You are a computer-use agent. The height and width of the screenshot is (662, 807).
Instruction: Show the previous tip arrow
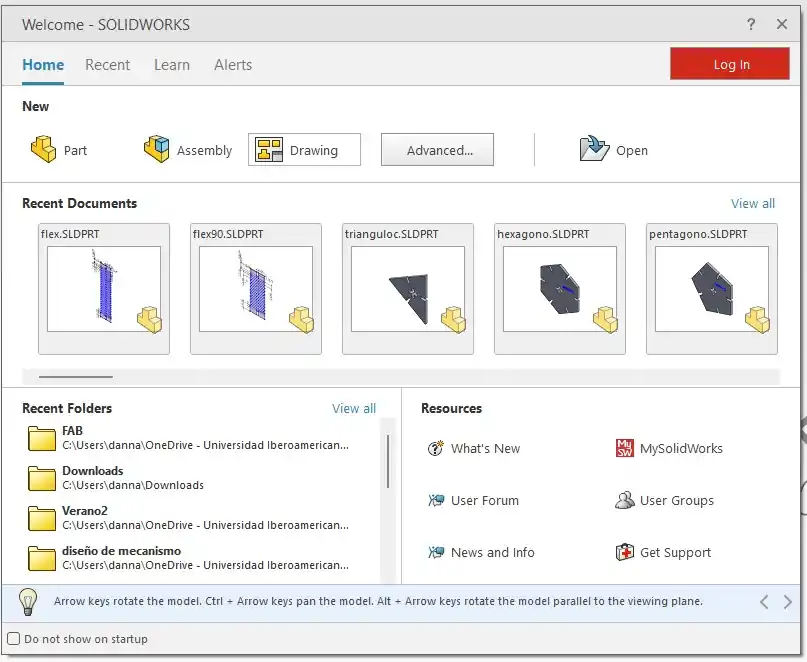click(x=764, y=602)
